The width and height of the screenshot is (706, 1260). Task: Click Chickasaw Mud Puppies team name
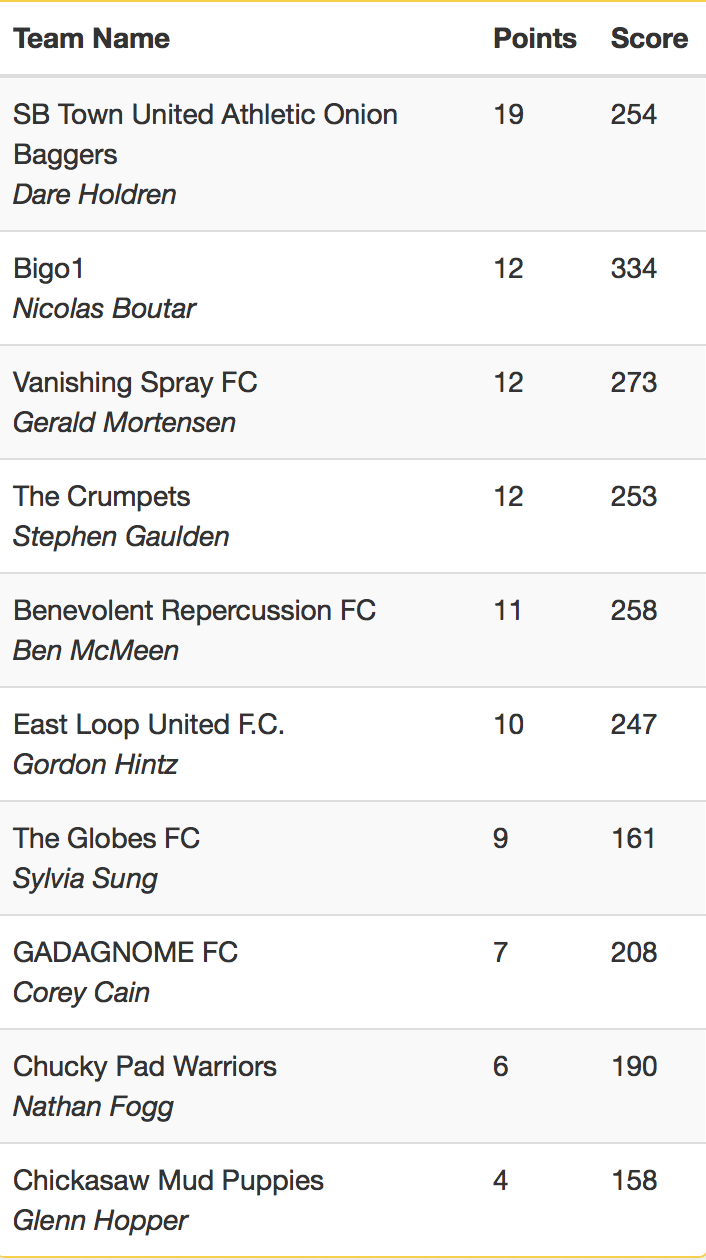click(x=168, y=1181)
